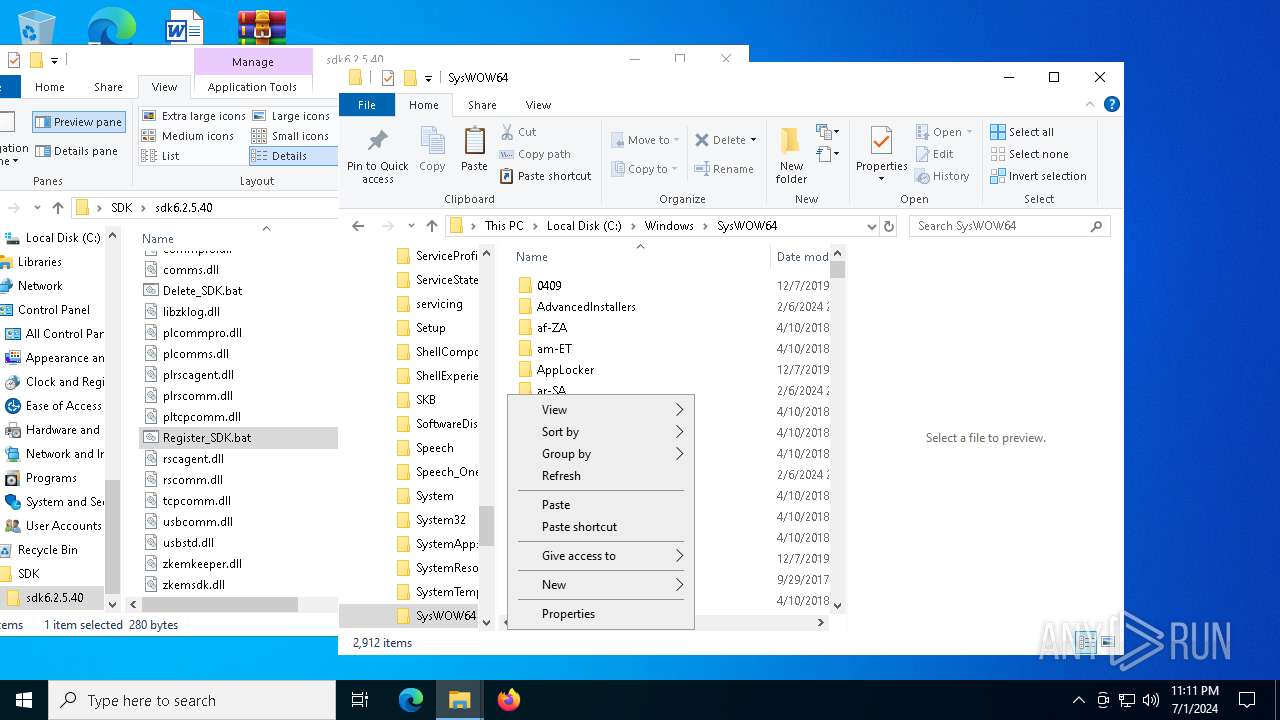This screenshot has height=720, width=1280.
Task: Click Pin to Quick access icon
Action: [377, 156]
